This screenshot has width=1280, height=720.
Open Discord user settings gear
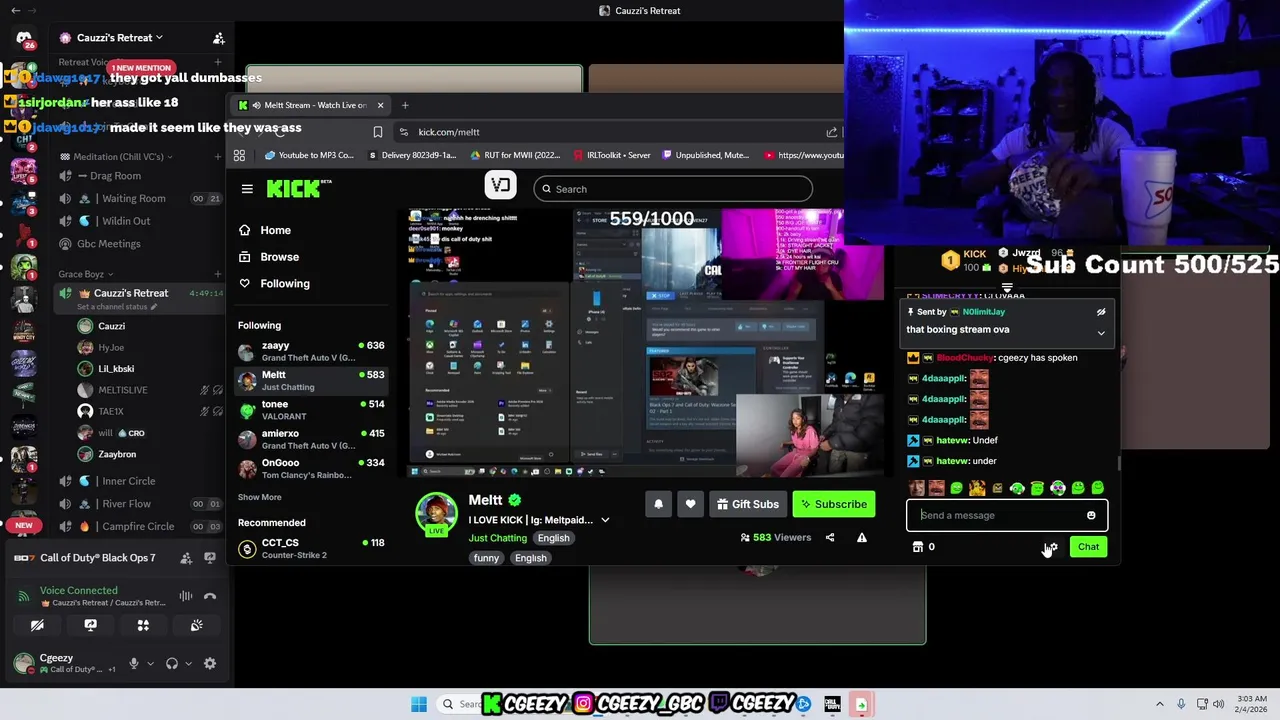tap(210, 663)
